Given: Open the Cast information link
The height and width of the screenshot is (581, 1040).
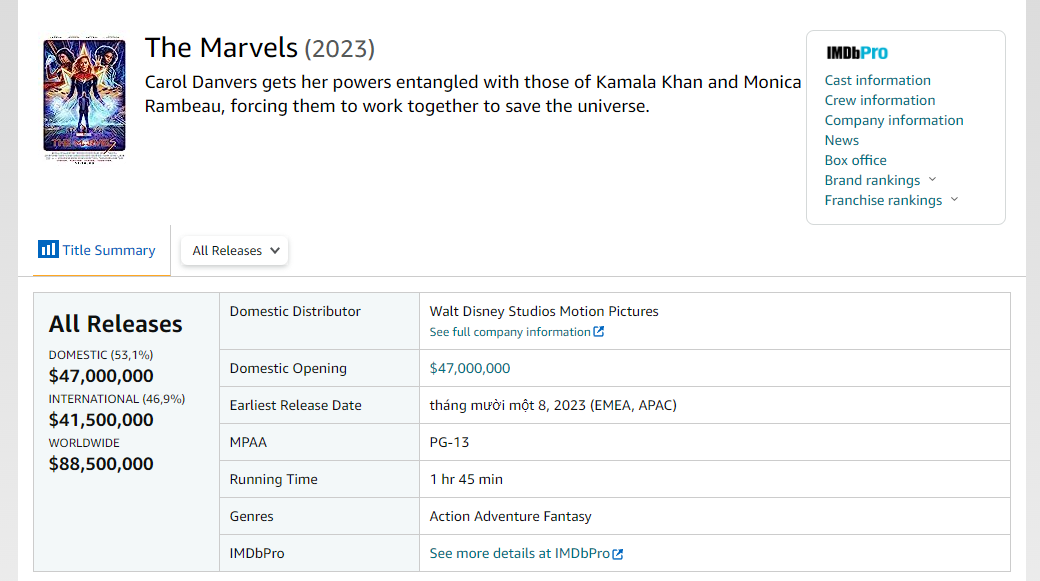Looking at the screenshot, I should [877, 80].
